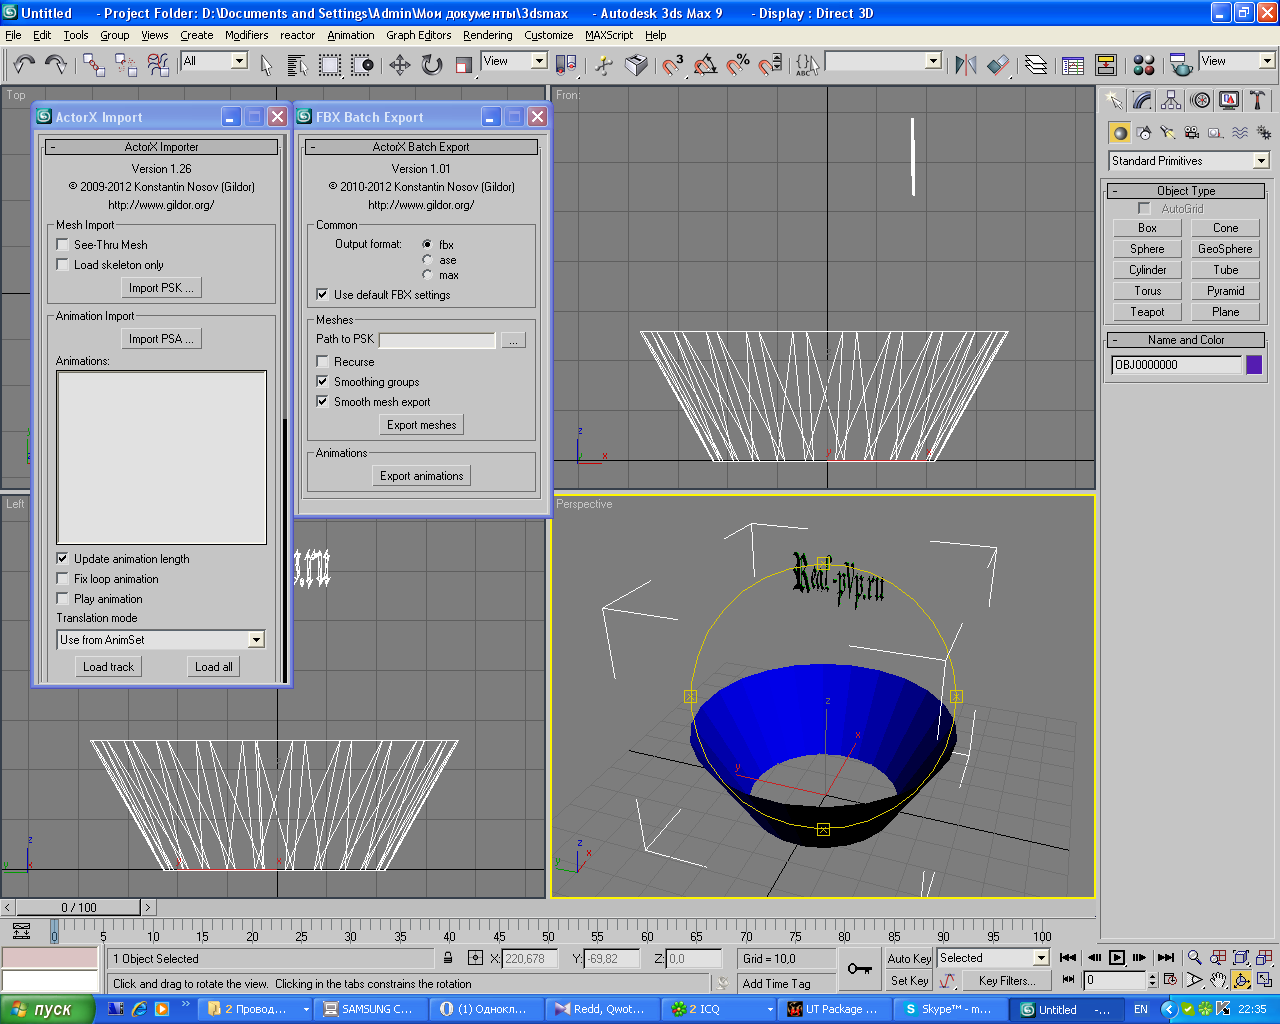Open the MAXScript menu
This screenshot has width=1280, height=1024.
coord(609,35)
